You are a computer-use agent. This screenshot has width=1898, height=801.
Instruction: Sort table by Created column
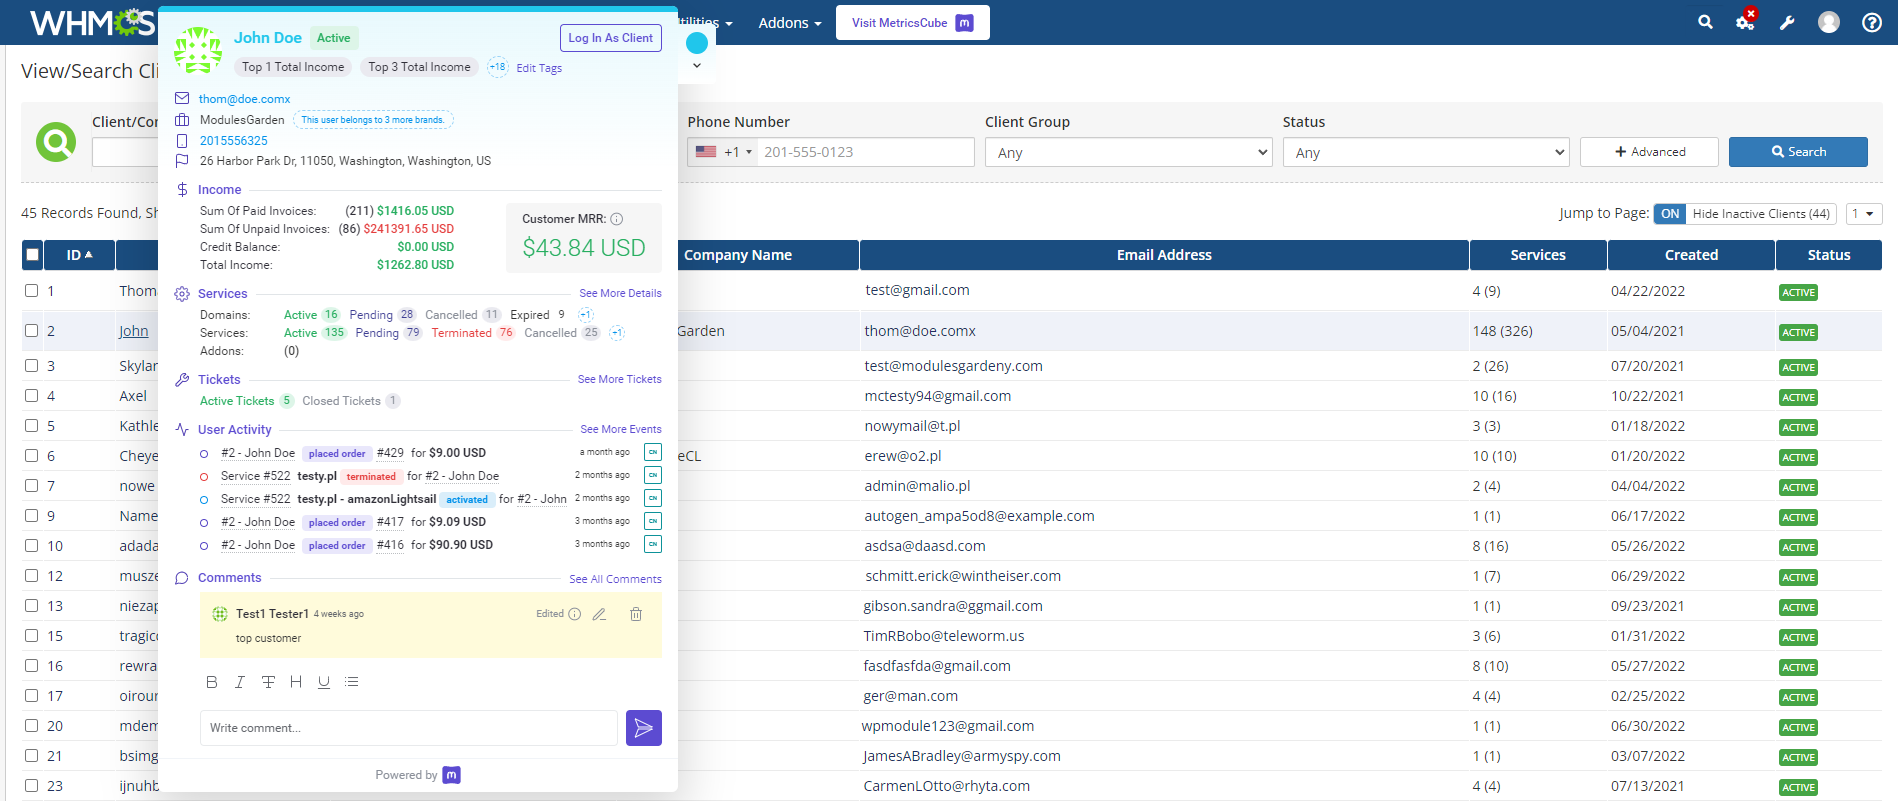[1691, 255]
